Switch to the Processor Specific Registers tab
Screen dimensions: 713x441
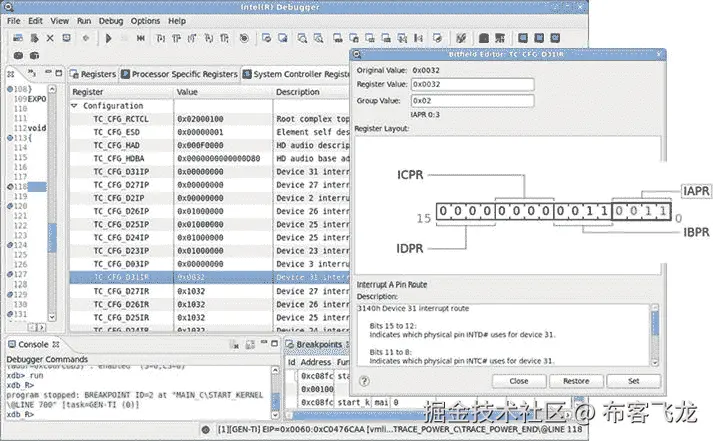point(180,74)
